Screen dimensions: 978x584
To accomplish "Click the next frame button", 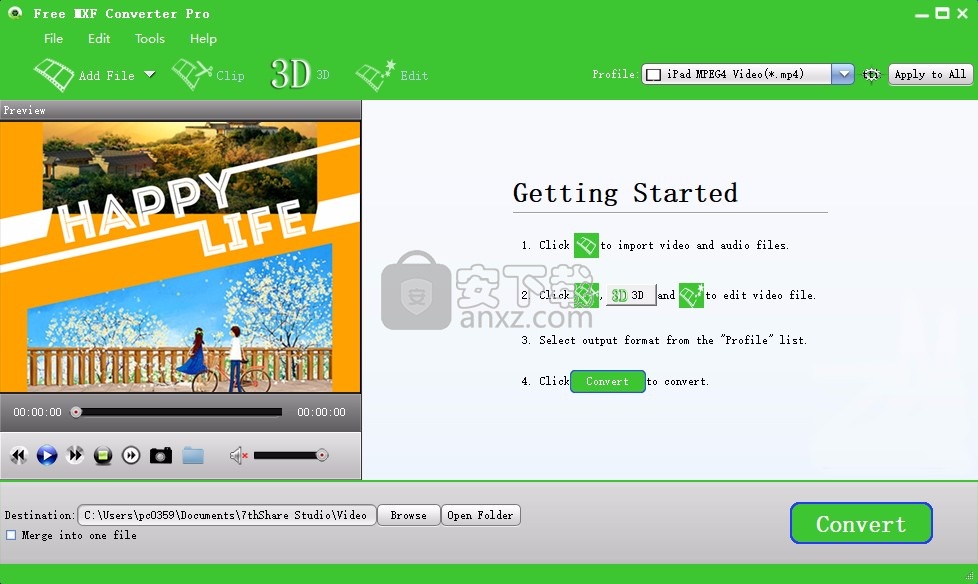I will click(131, 455).
